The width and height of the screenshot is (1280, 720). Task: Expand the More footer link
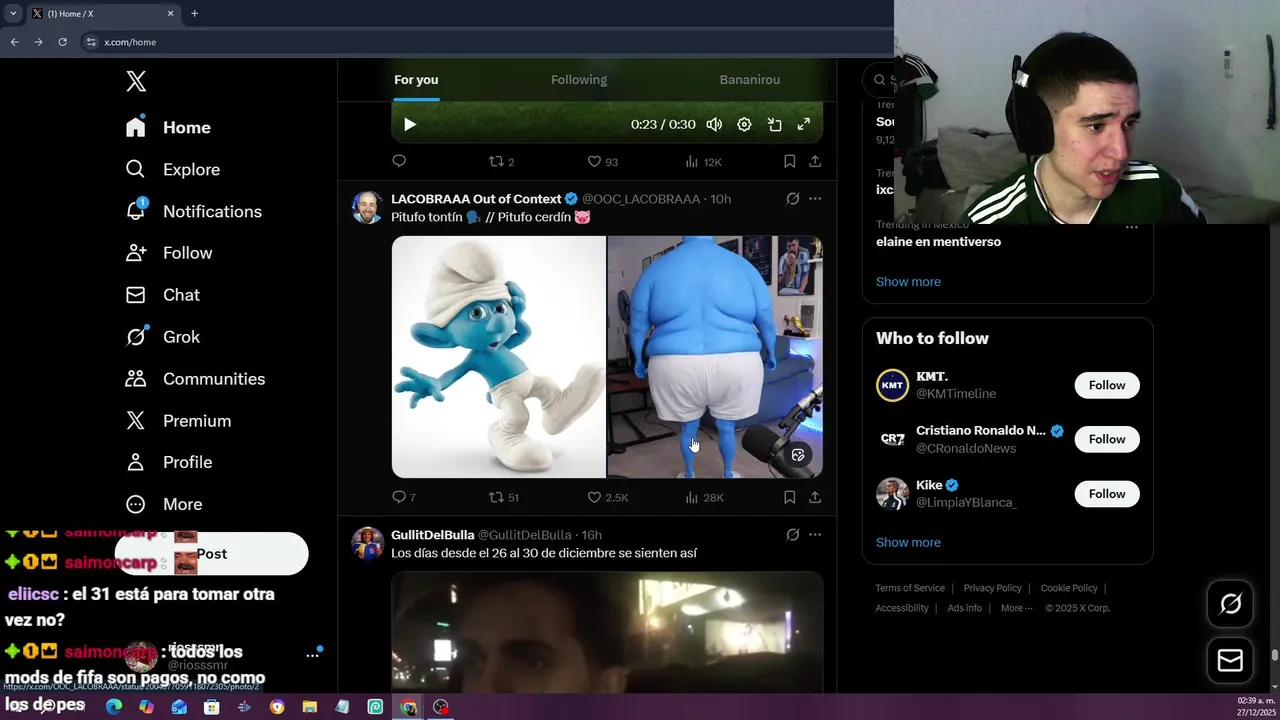click(x=1016, y=608)
